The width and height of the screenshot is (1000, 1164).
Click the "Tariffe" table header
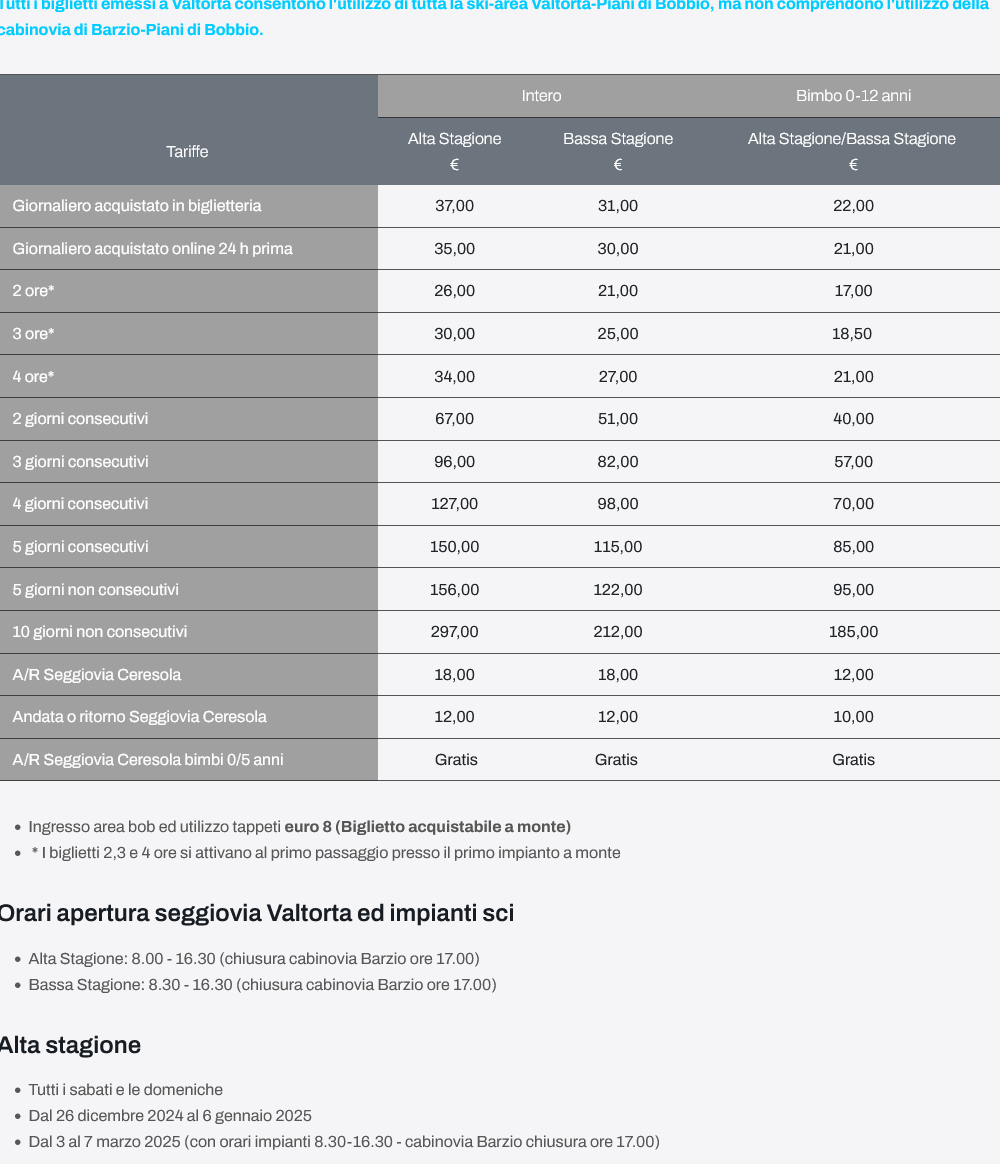pyautogui.click(x=187, y=151)
